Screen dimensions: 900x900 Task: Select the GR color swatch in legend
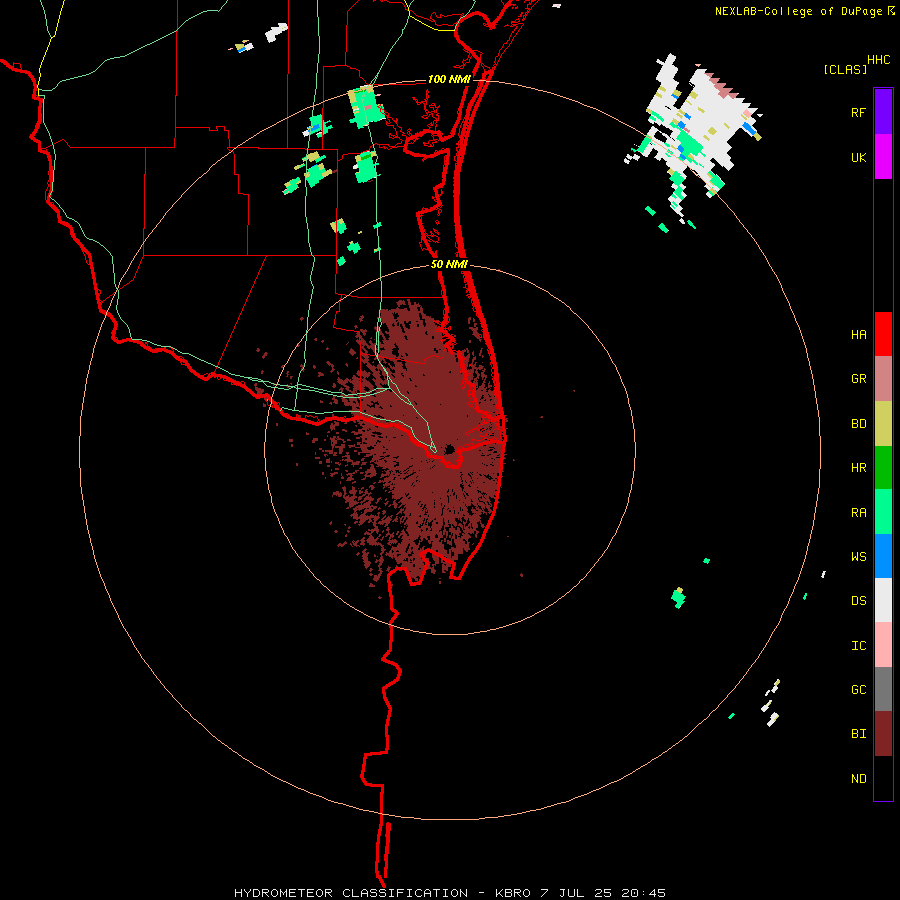[x=883, y=379]
